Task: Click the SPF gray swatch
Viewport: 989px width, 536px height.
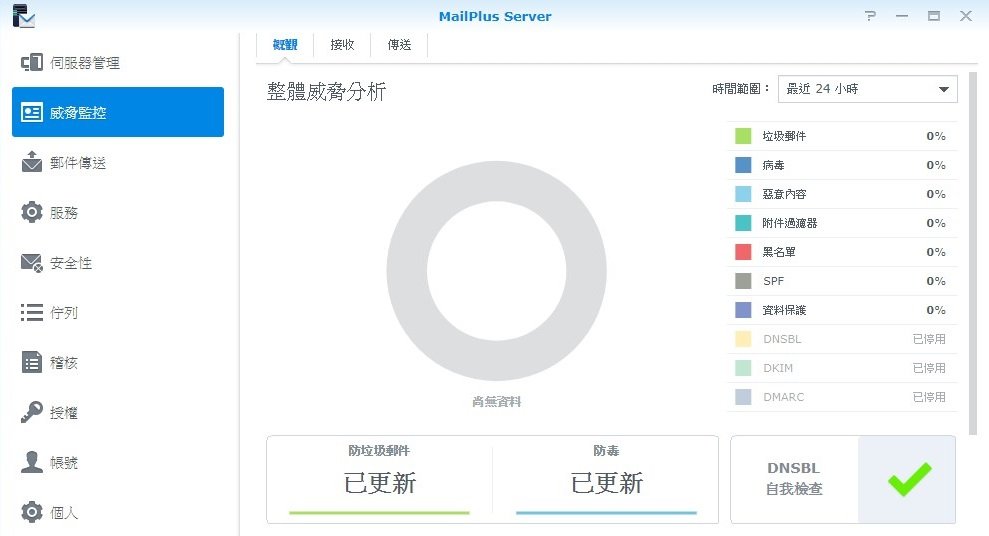Action: pyautogui.click(x=743, y=281)
